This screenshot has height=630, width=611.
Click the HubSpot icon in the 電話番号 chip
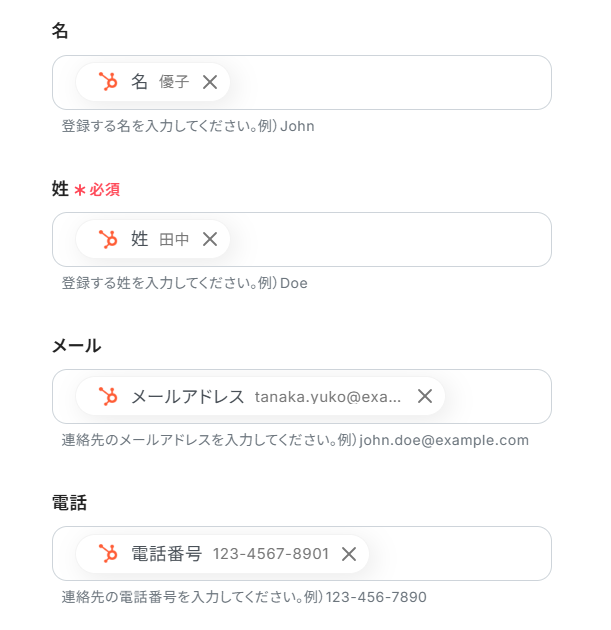[x=108, y=553]
